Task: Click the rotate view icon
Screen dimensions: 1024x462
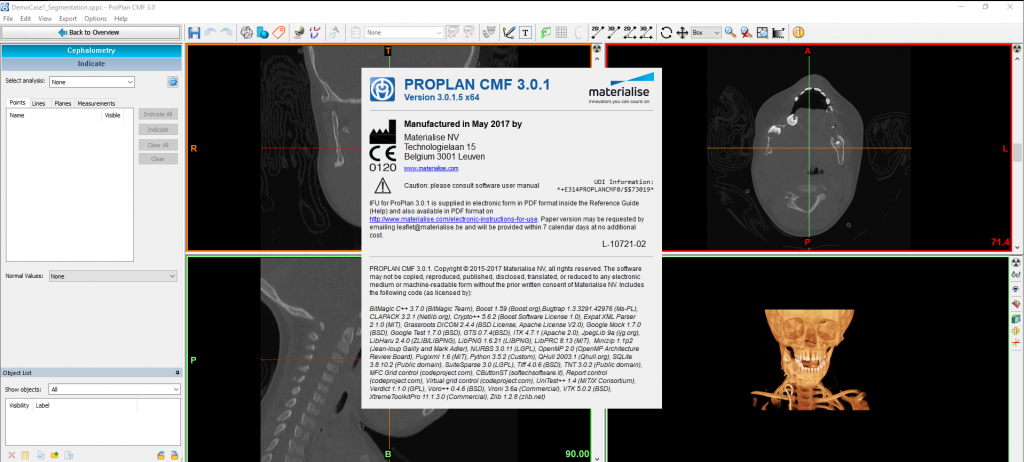Action: pos(666,32)
